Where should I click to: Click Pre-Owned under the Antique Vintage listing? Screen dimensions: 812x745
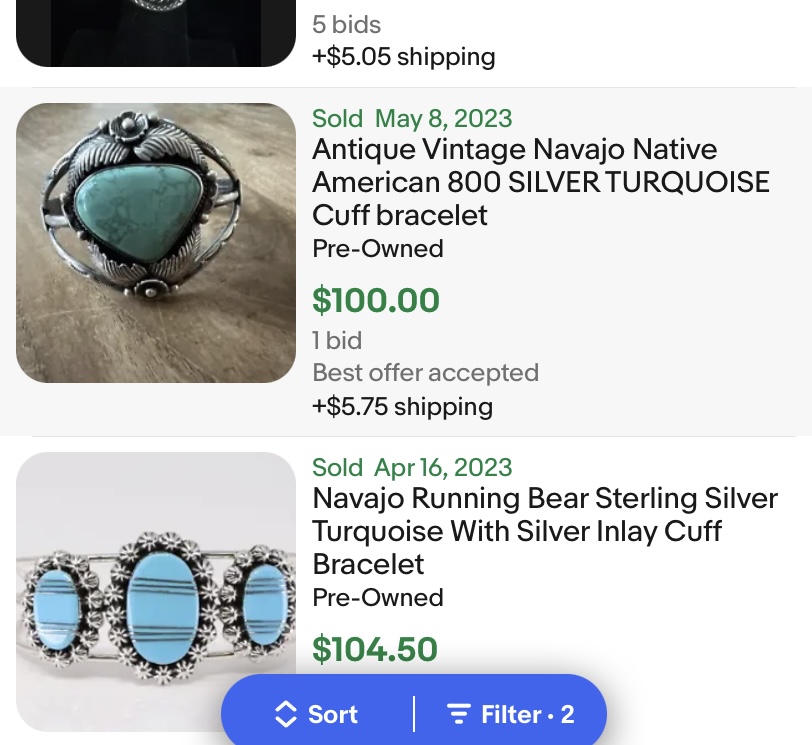(x=378, y=248)
